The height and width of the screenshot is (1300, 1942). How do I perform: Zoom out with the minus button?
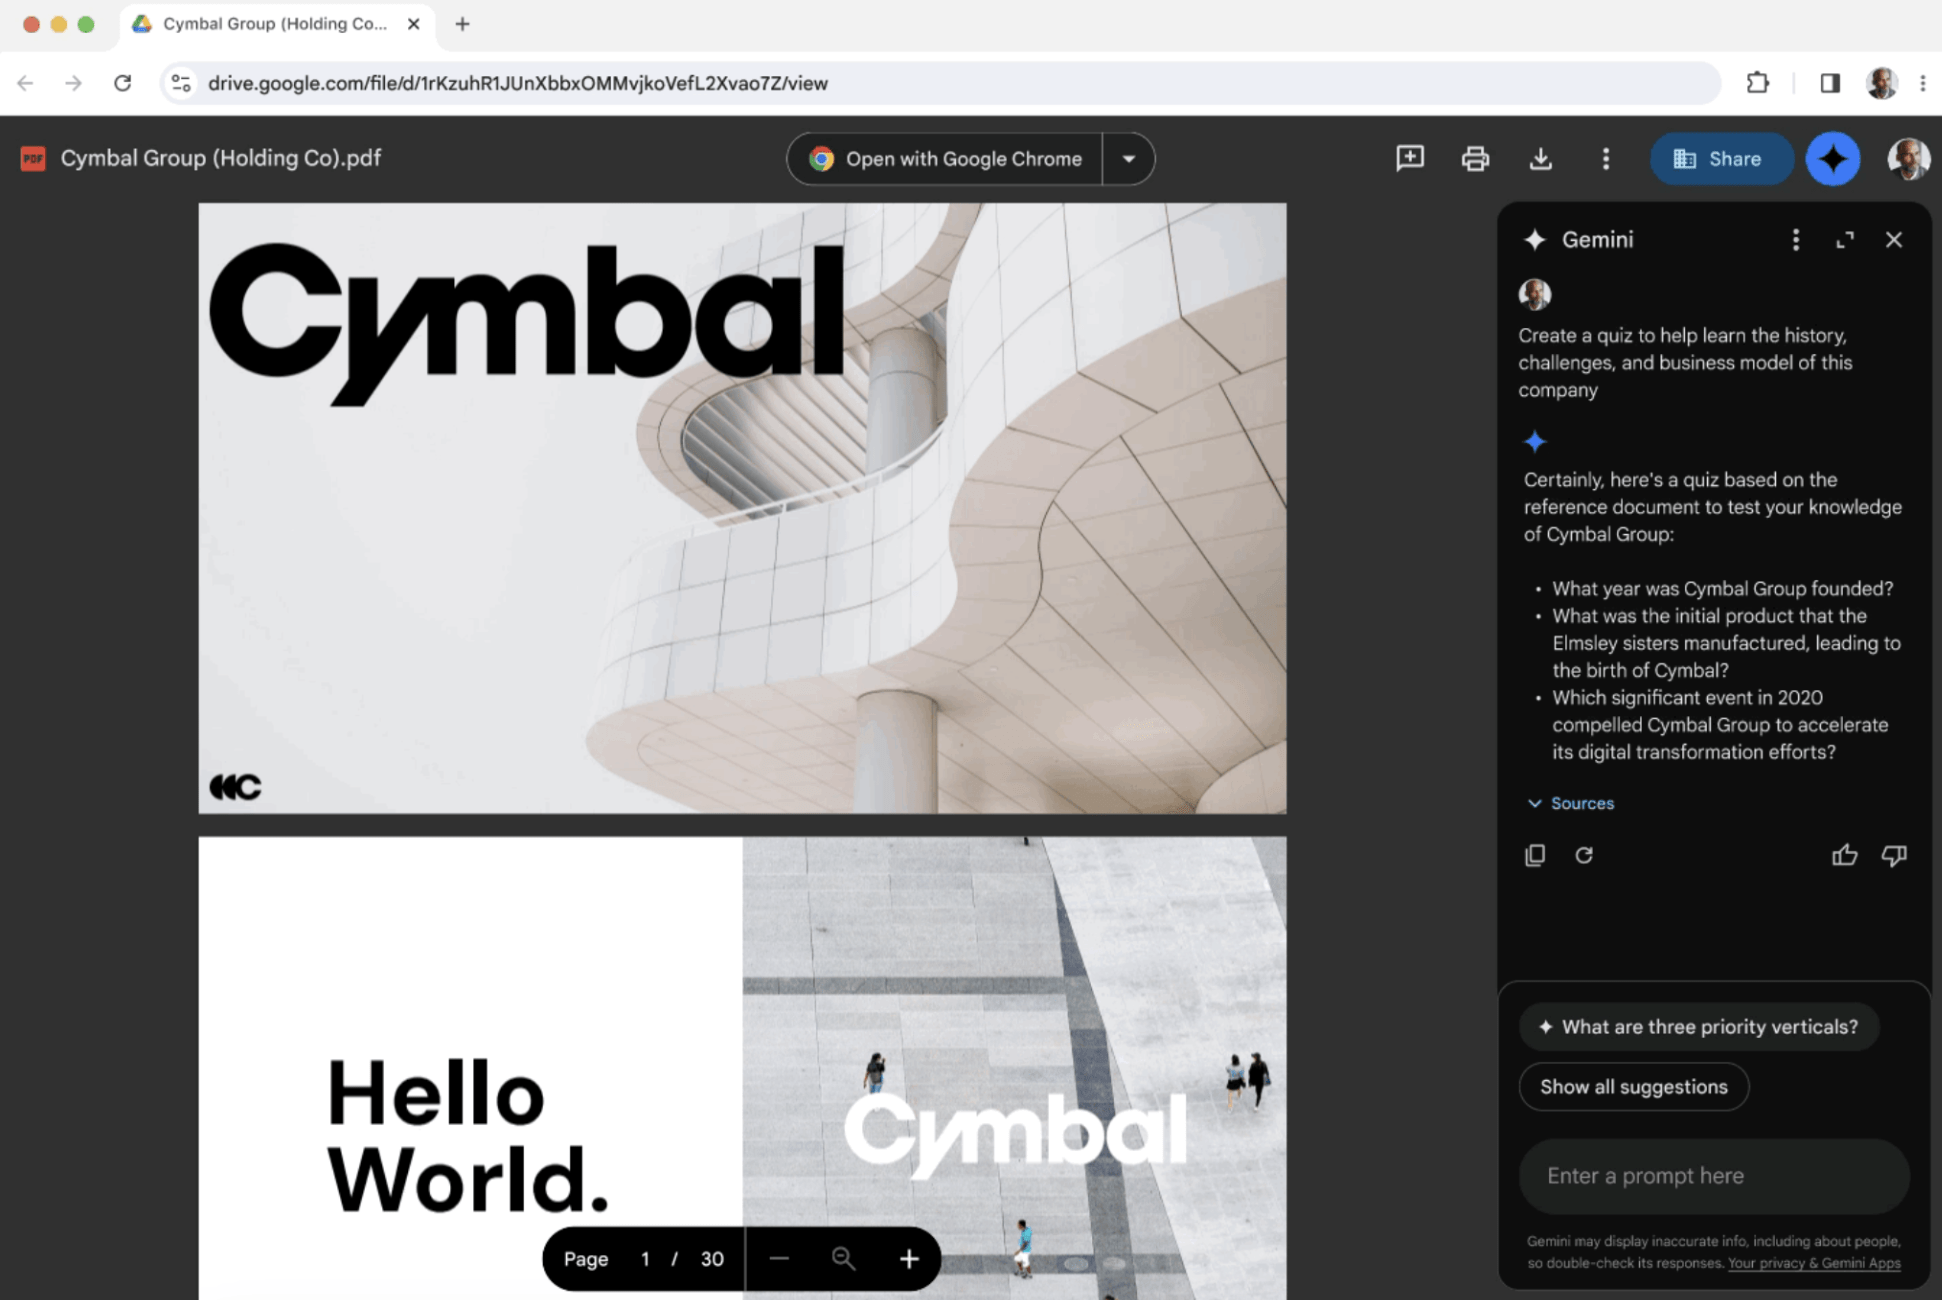tap(779, 1258)
